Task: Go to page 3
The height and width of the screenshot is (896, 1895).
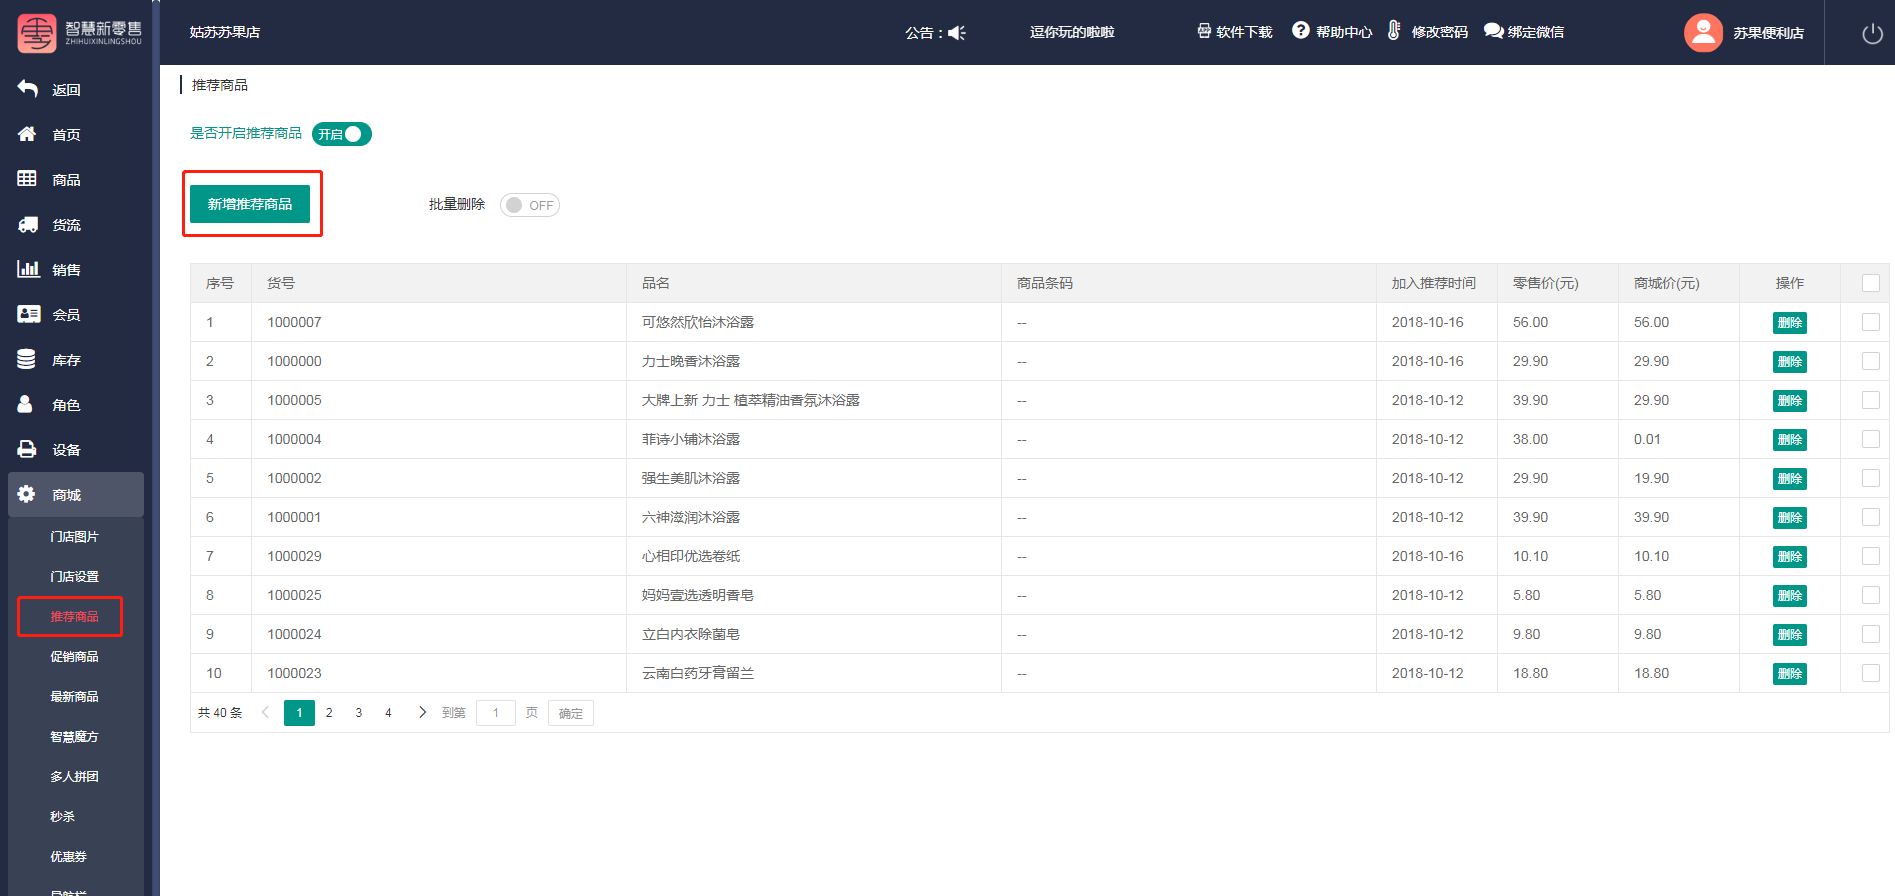Action: (359, 712)
